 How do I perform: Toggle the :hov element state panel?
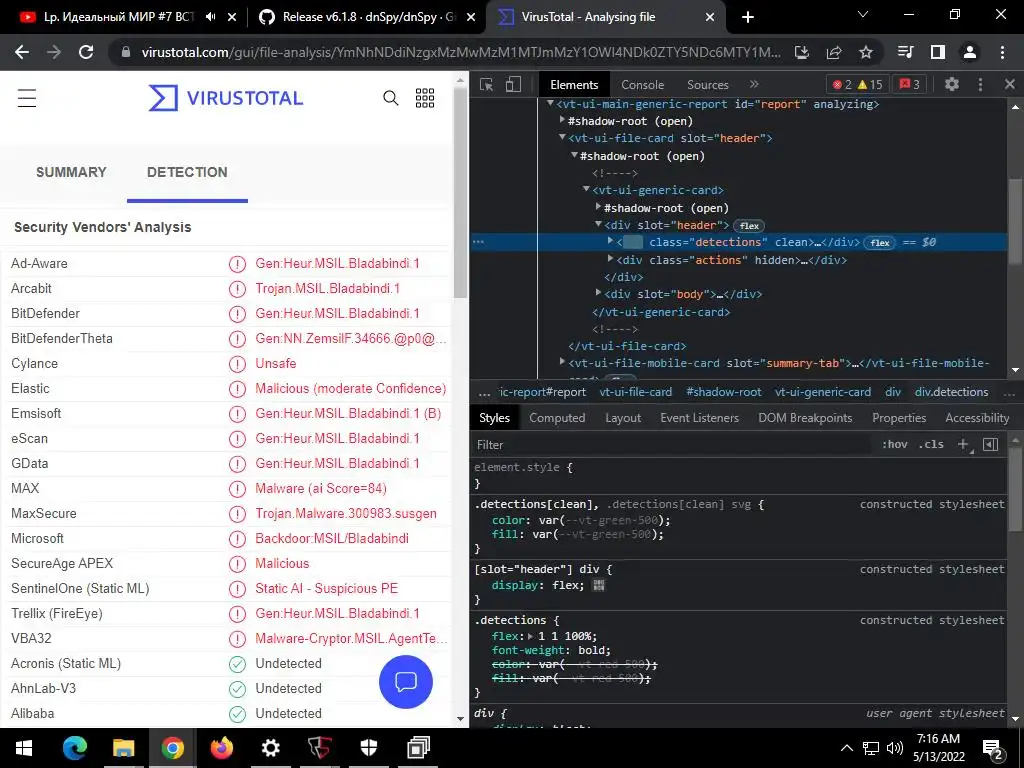pos(895,445)
